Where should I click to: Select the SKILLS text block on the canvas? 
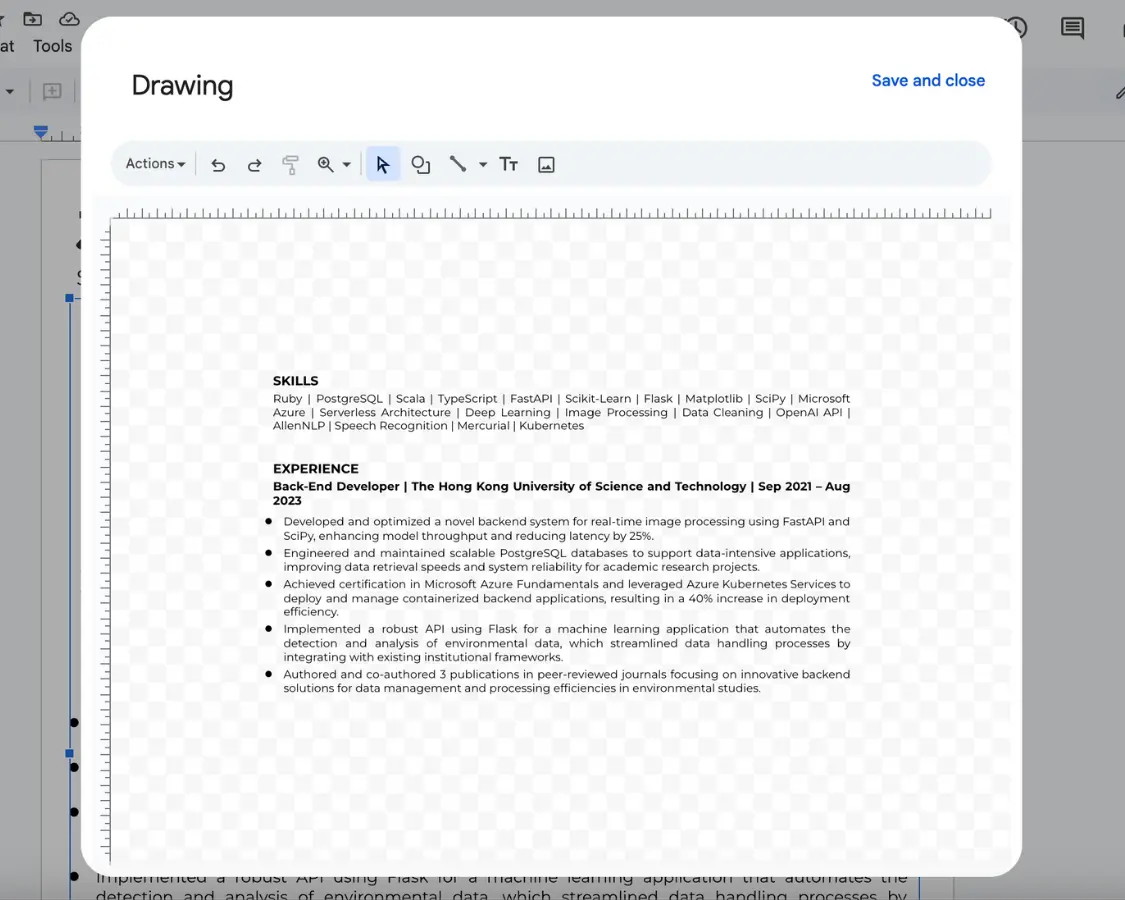(x=295, y=381)
